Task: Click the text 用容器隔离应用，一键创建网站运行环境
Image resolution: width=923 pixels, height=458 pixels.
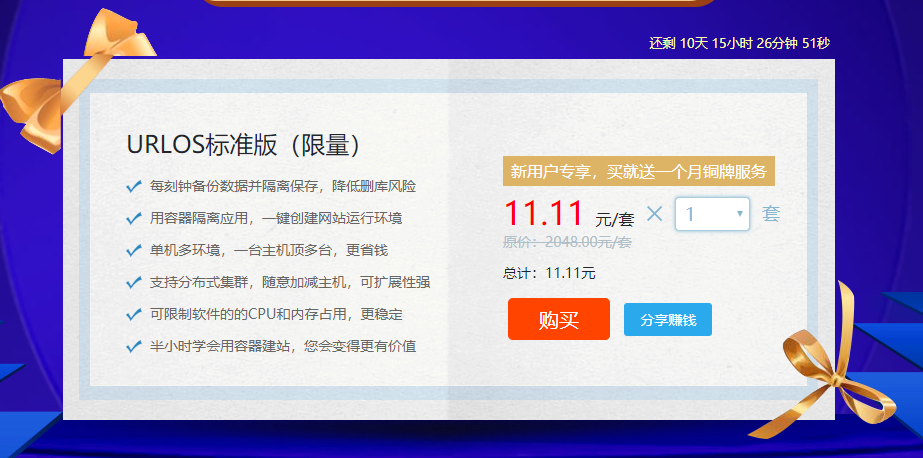Action: tap(275, 218)
